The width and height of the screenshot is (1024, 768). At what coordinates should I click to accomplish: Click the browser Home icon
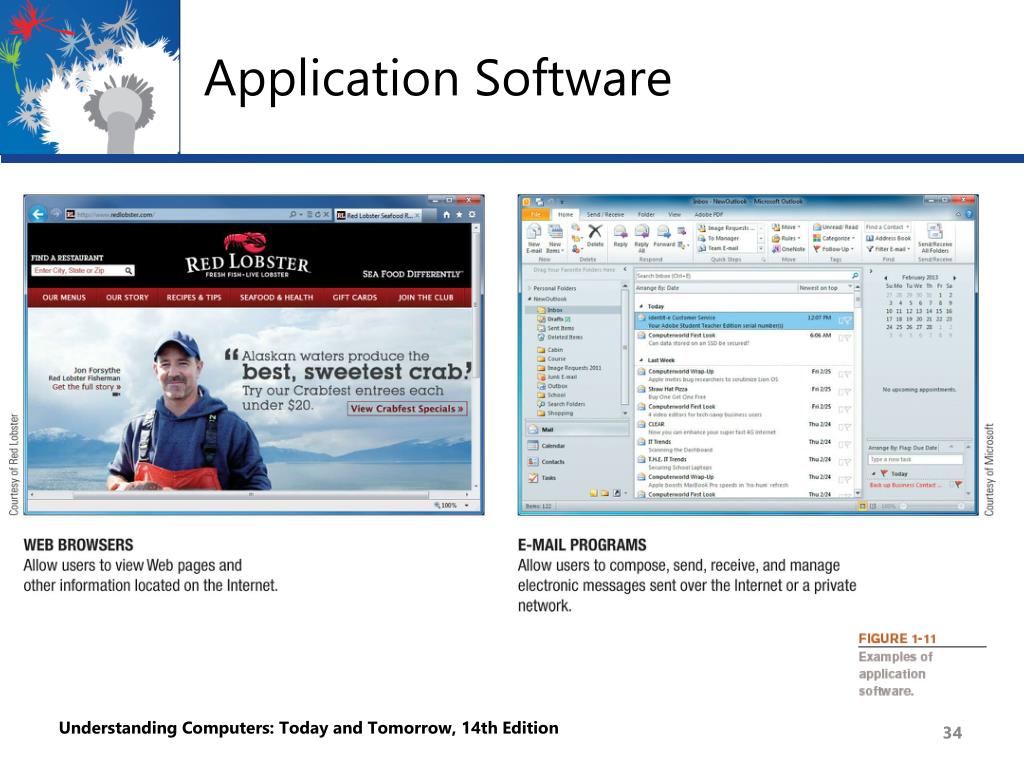[446, 214]
